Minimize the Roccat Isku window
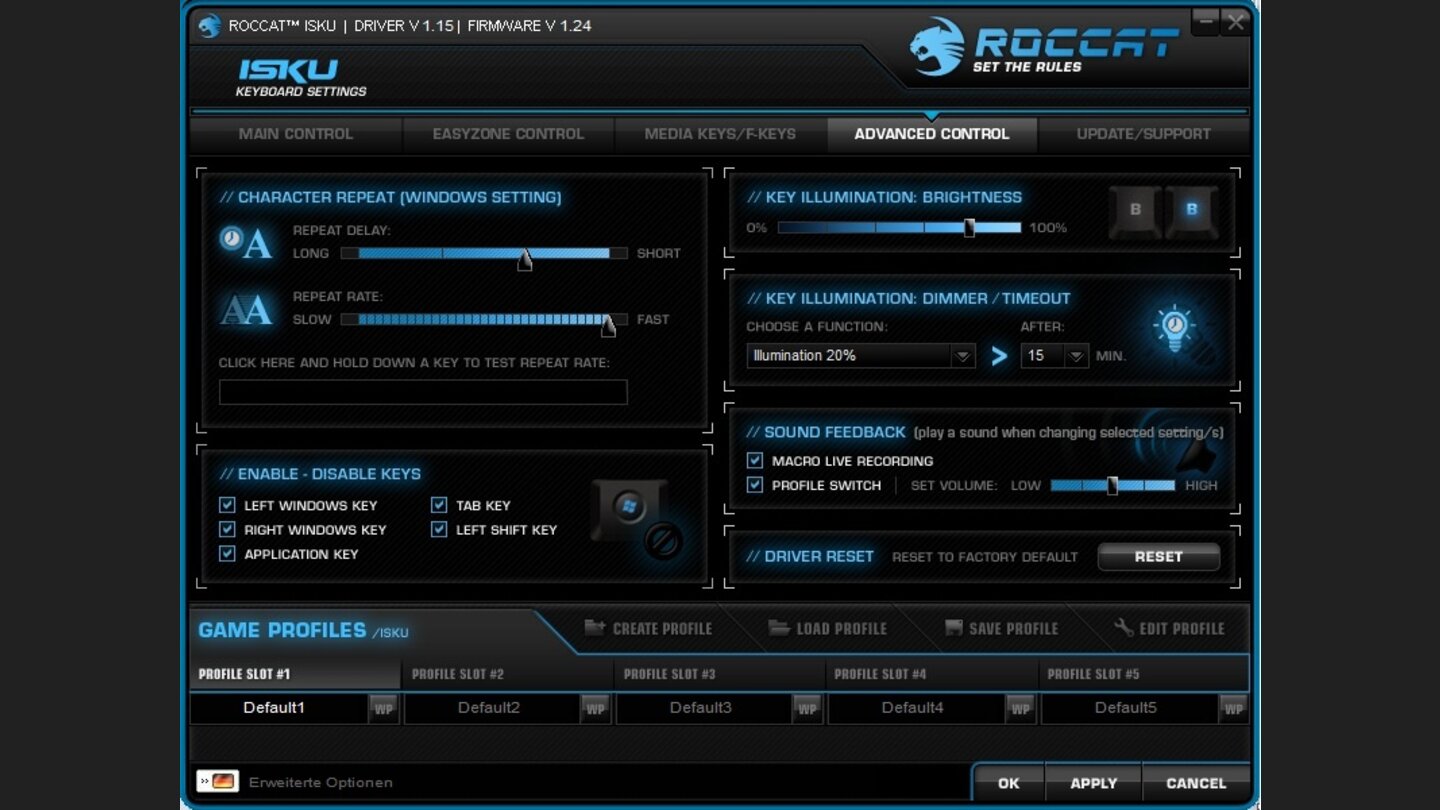The image size is (1440, 810). (1206, 21)
